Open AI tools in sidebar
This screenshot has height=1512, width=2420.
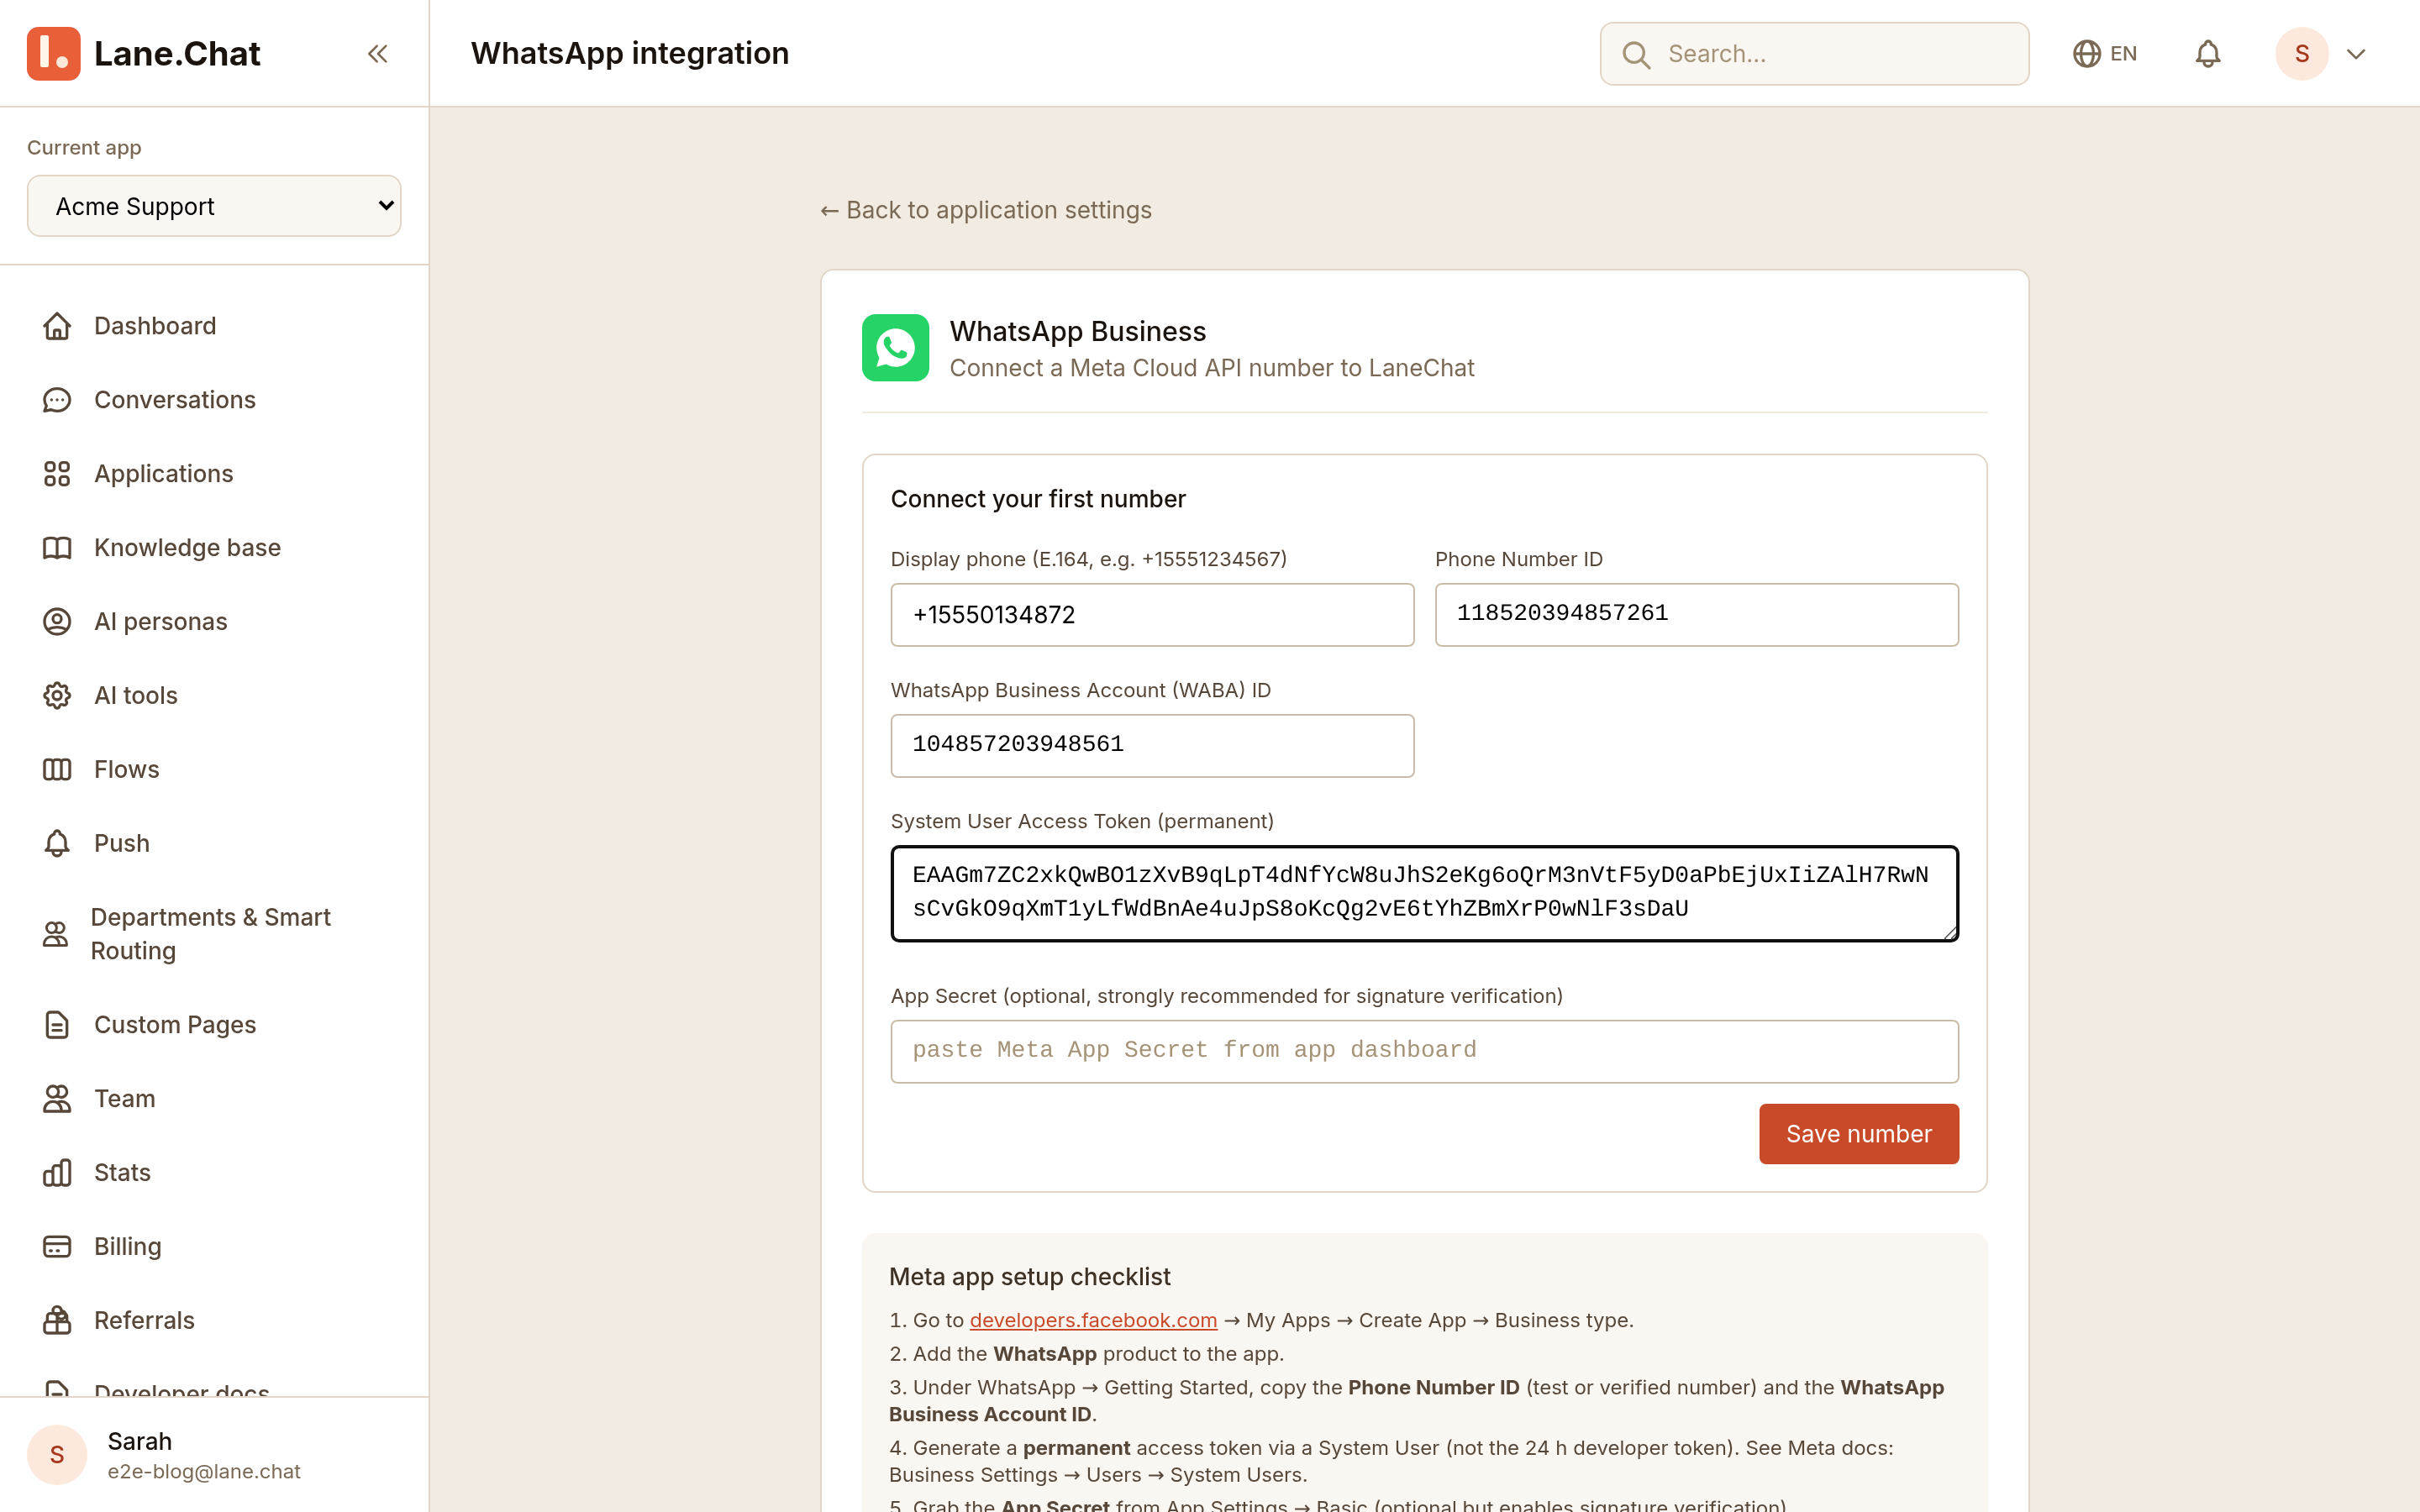pyautogui.click(x=214, y=696)
